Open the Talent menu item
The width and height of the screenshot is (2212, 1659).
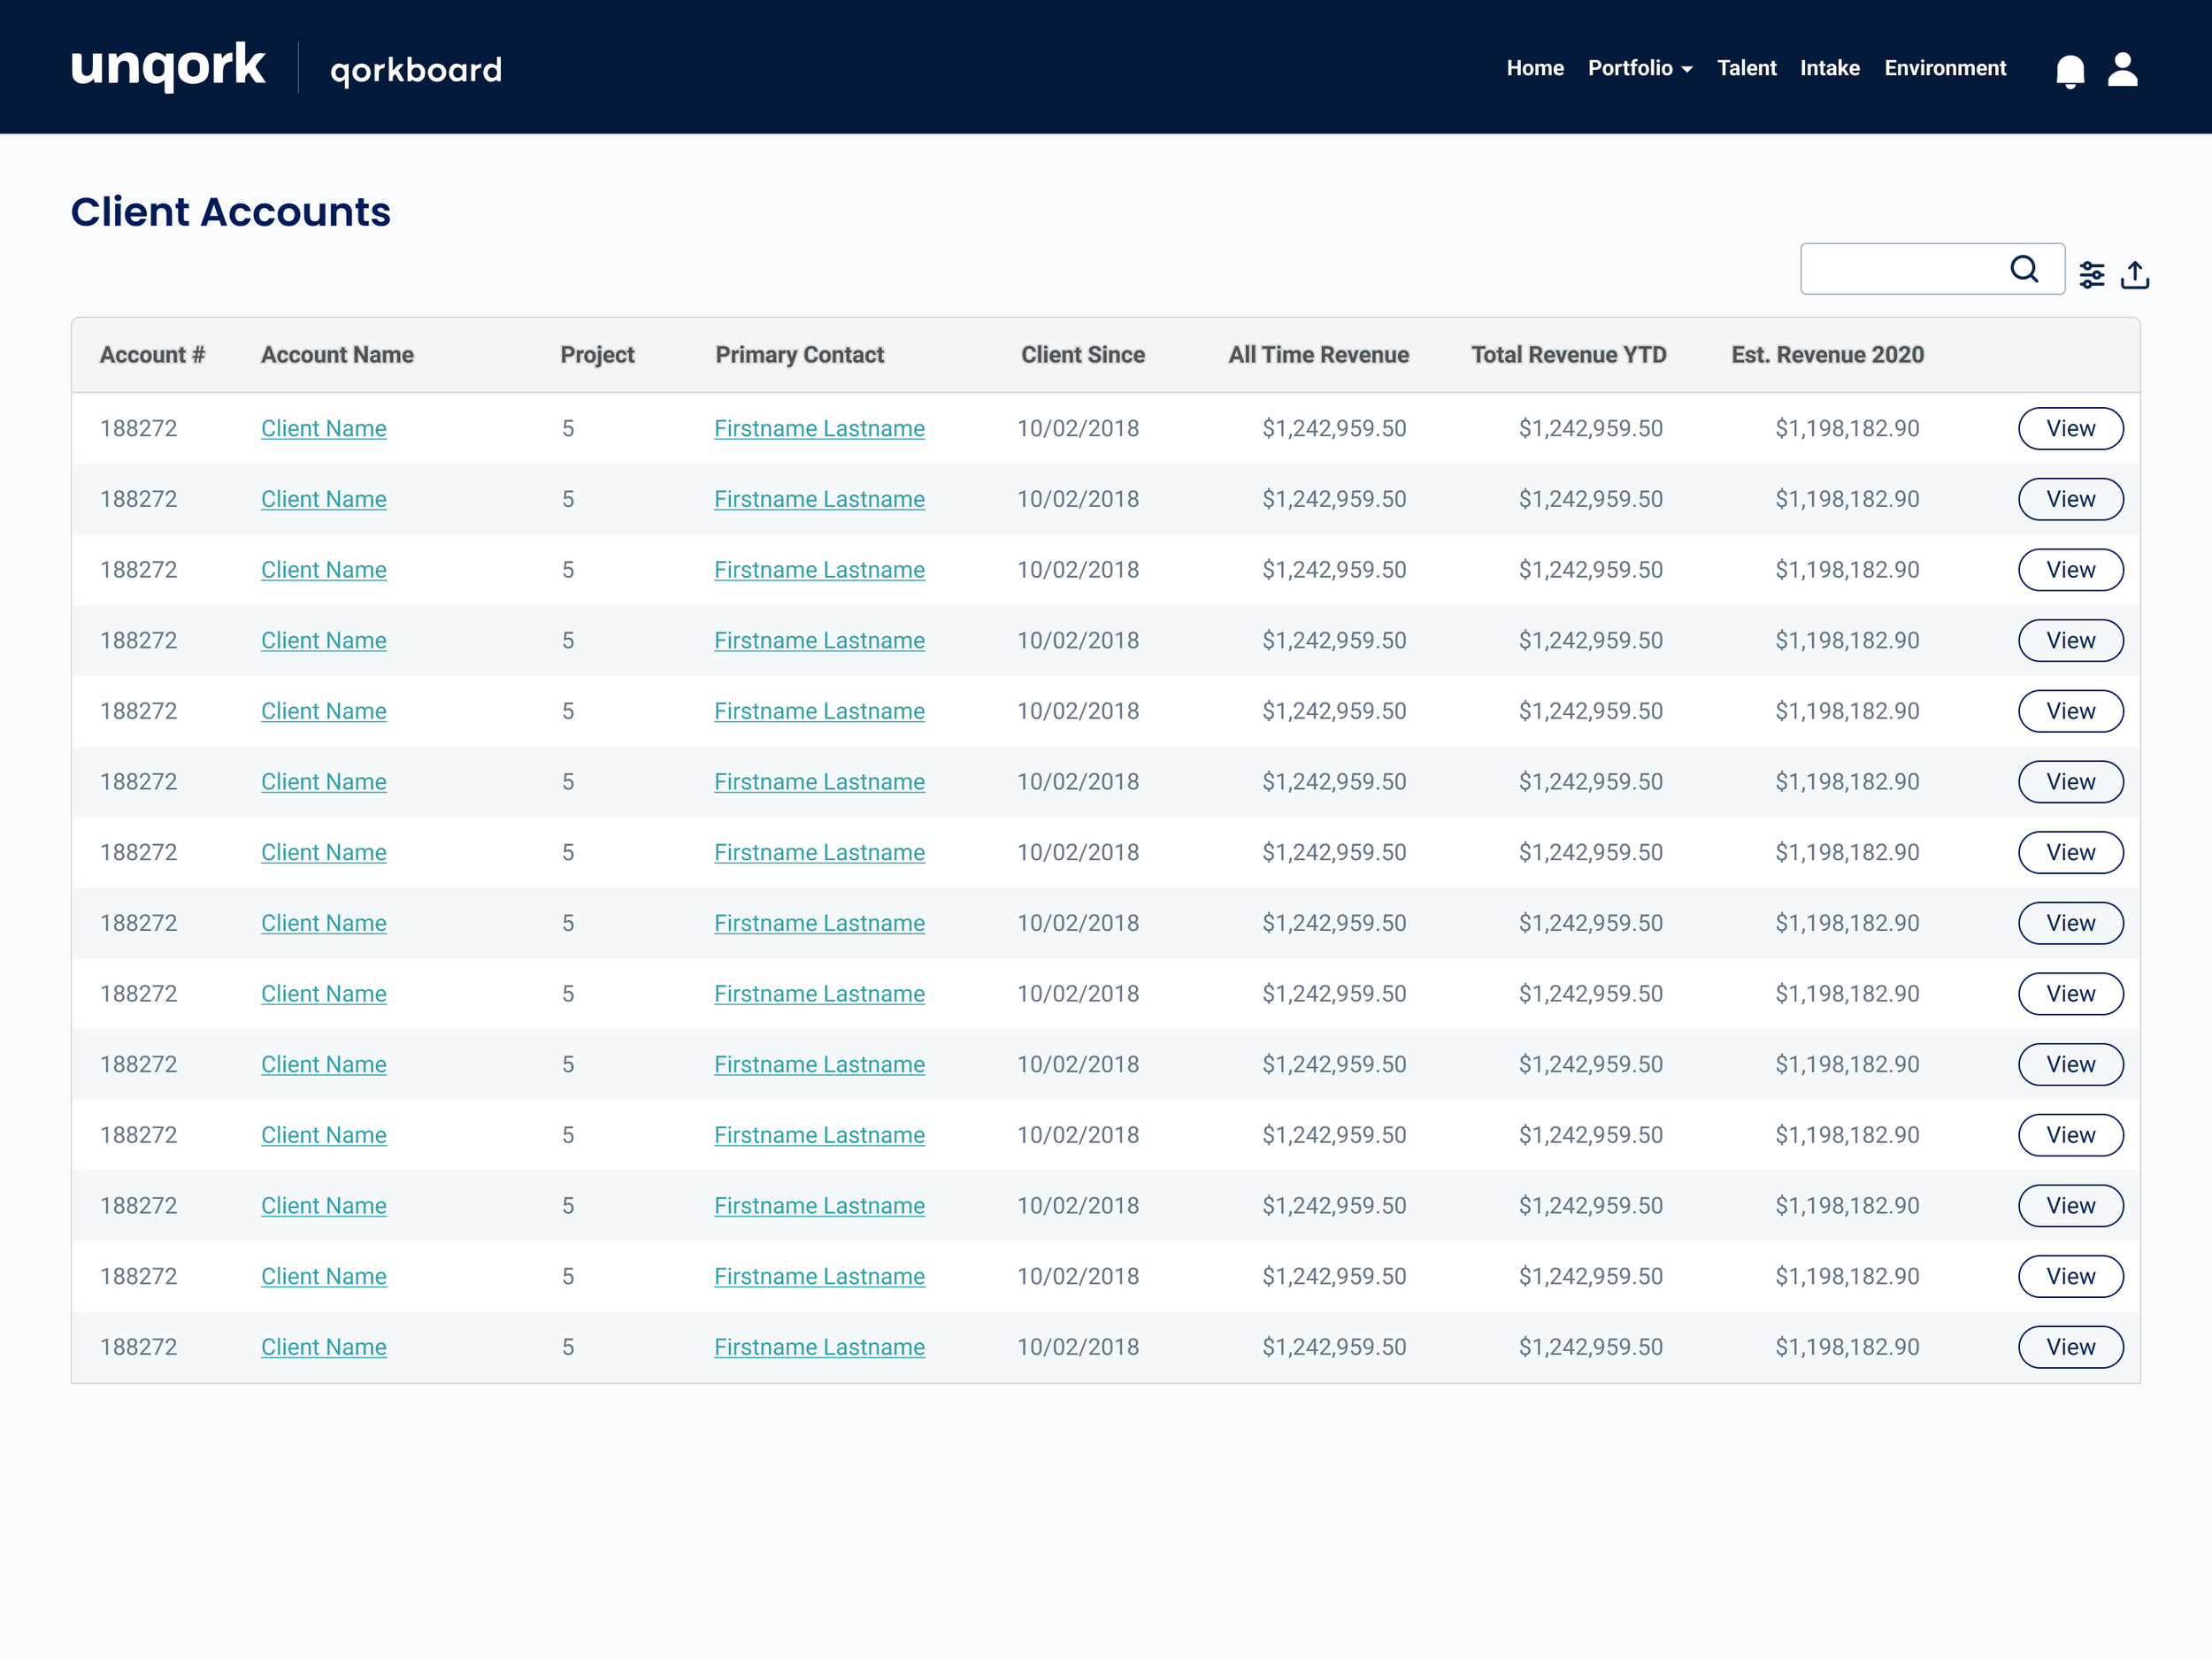[x=1746, y=68]
